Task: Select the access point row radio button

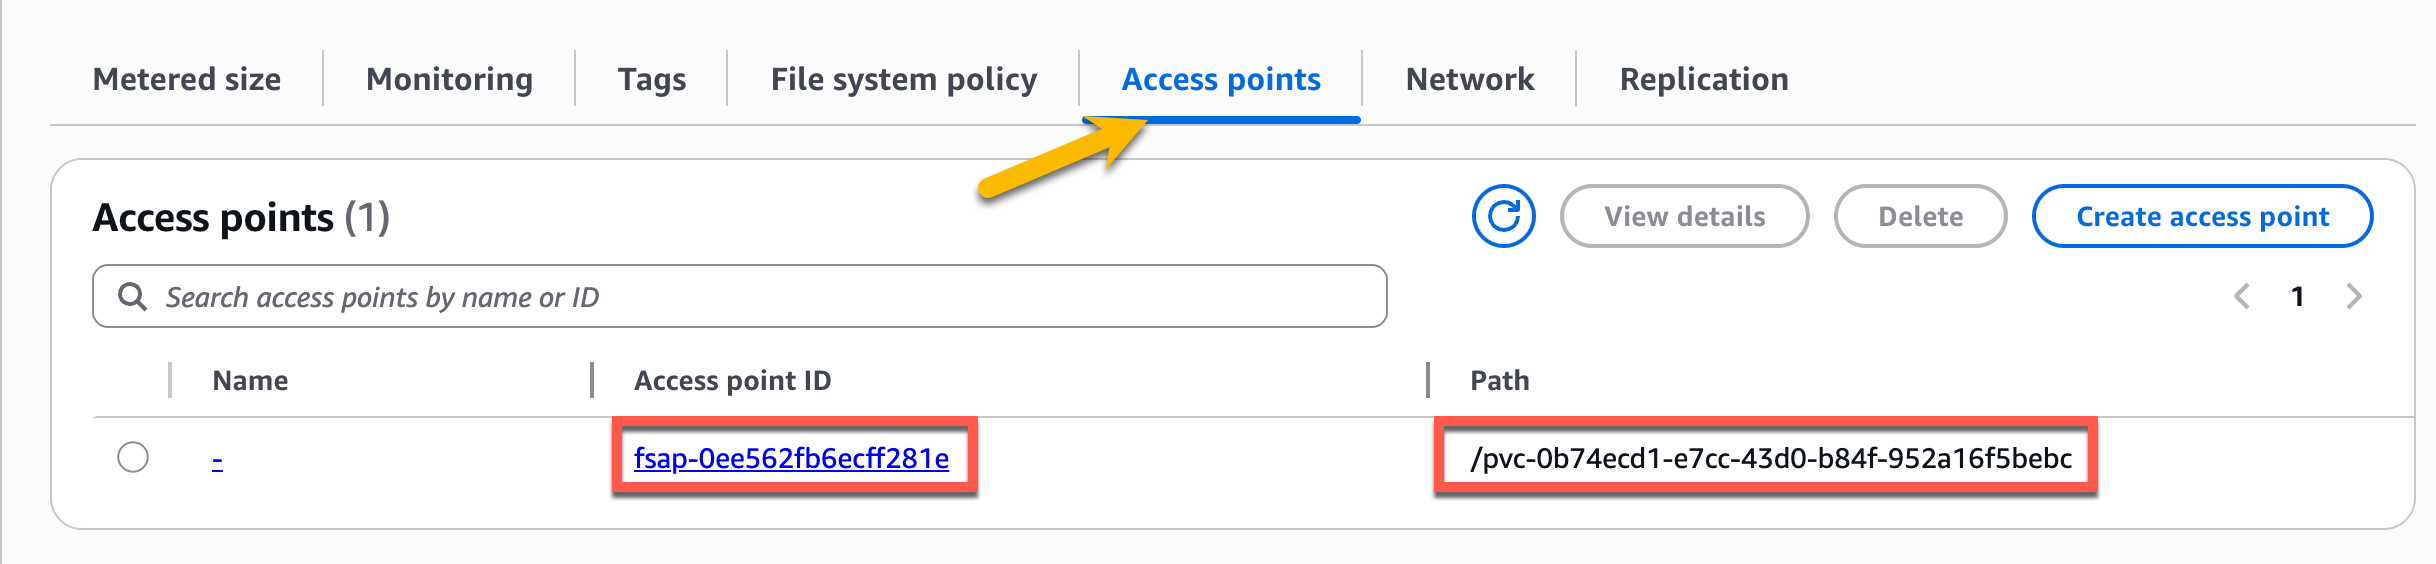Action: pyautogui.click(x=133, y=457)
